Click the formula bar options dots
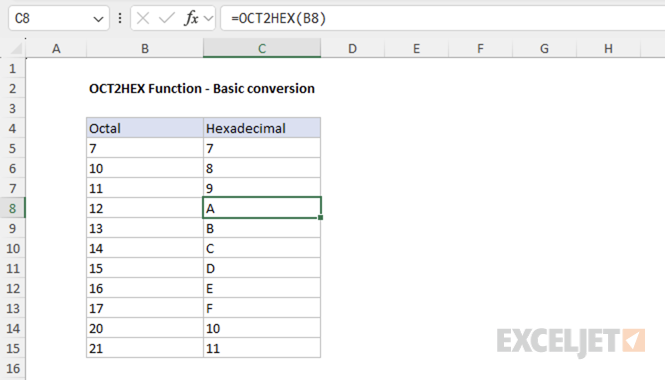 (120, 18)
